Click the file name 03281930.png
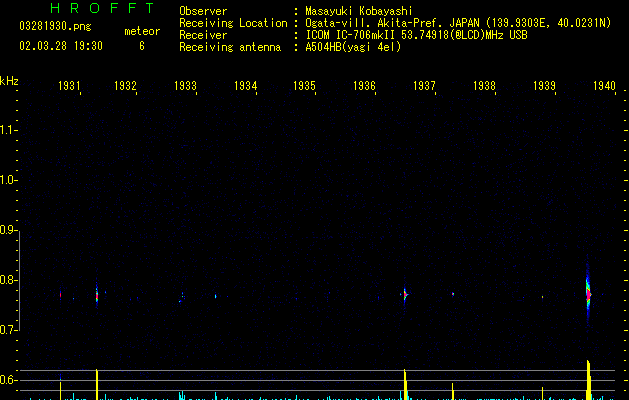Viewport: 629px width, 400px height. tap(55, 26)
